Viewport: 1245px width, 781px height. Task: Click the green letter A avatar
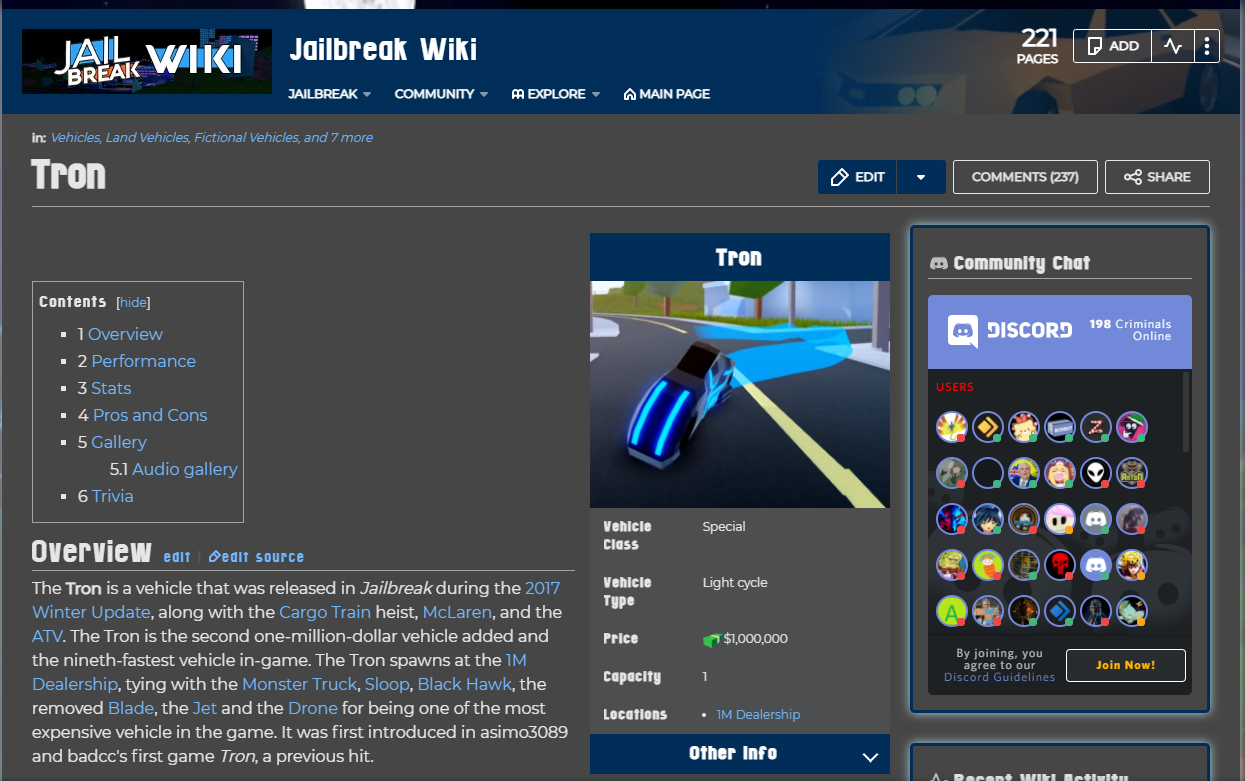coord(951,611)
